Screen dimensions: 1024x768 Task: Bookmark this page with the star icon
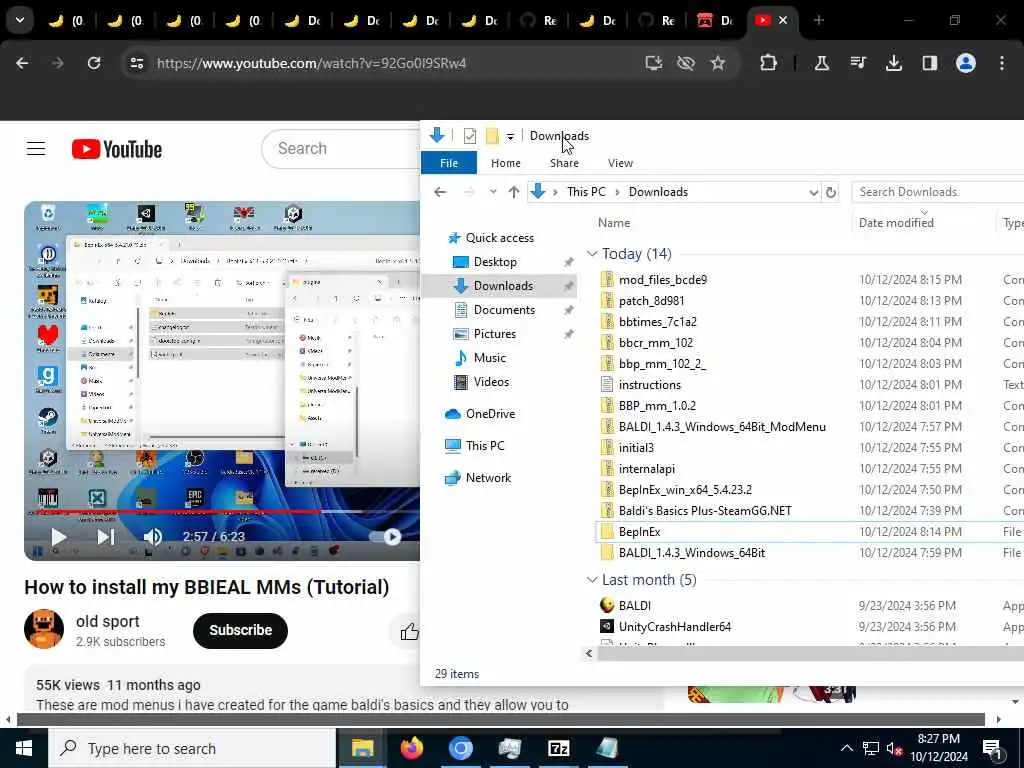click(x=718, y=63)
